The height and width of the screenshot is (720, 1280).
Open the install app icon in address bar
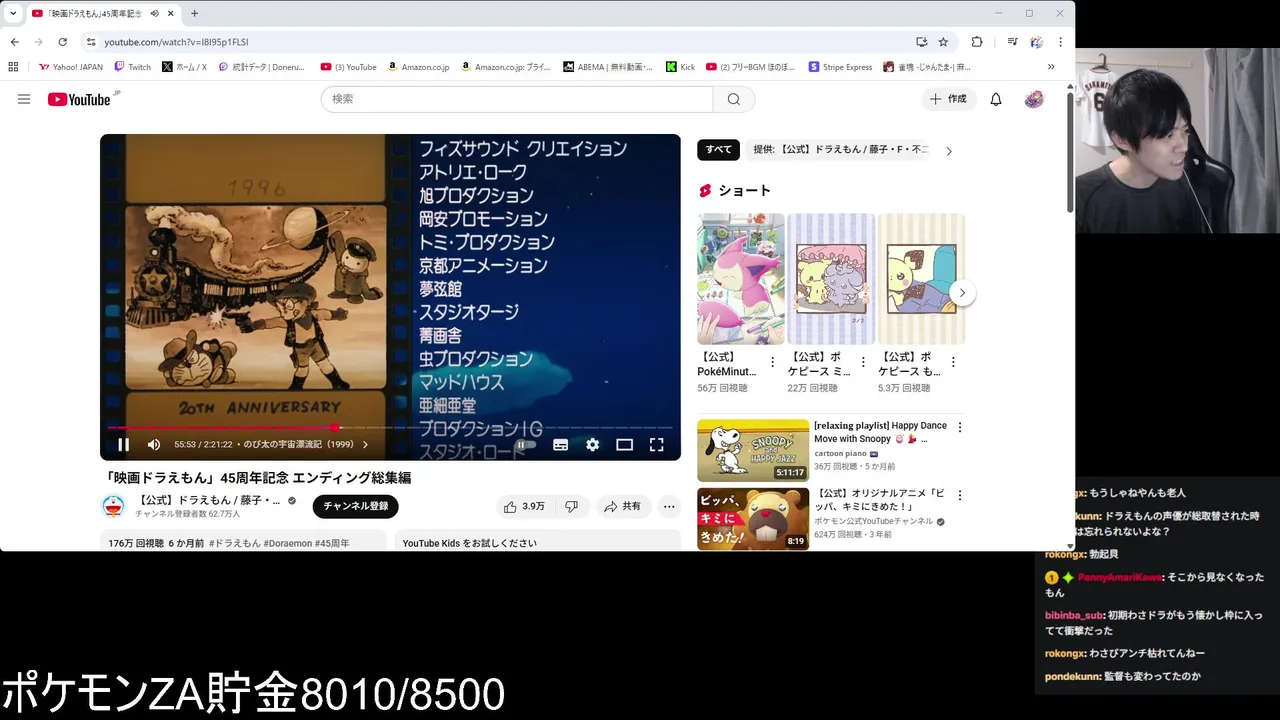tap(921, 42)
